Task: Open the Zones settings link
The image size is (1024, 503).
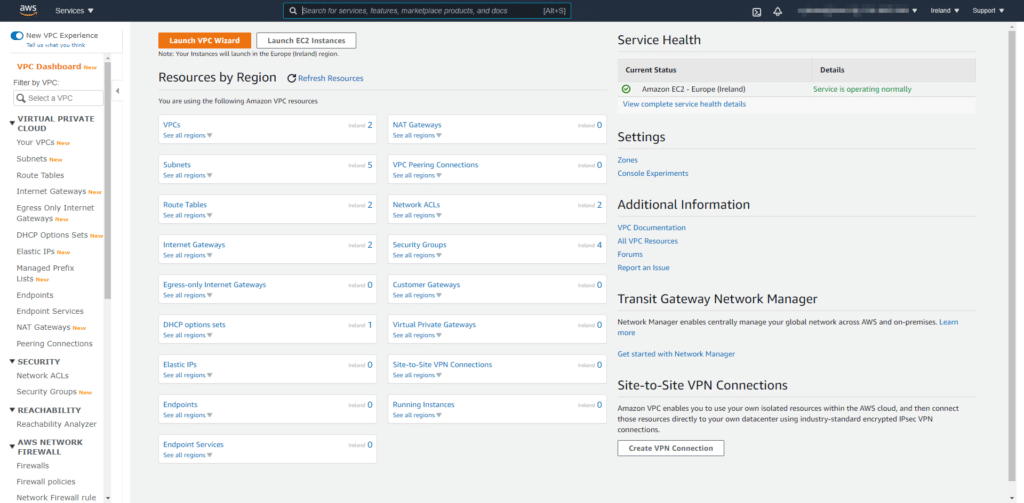Action: 628,160
